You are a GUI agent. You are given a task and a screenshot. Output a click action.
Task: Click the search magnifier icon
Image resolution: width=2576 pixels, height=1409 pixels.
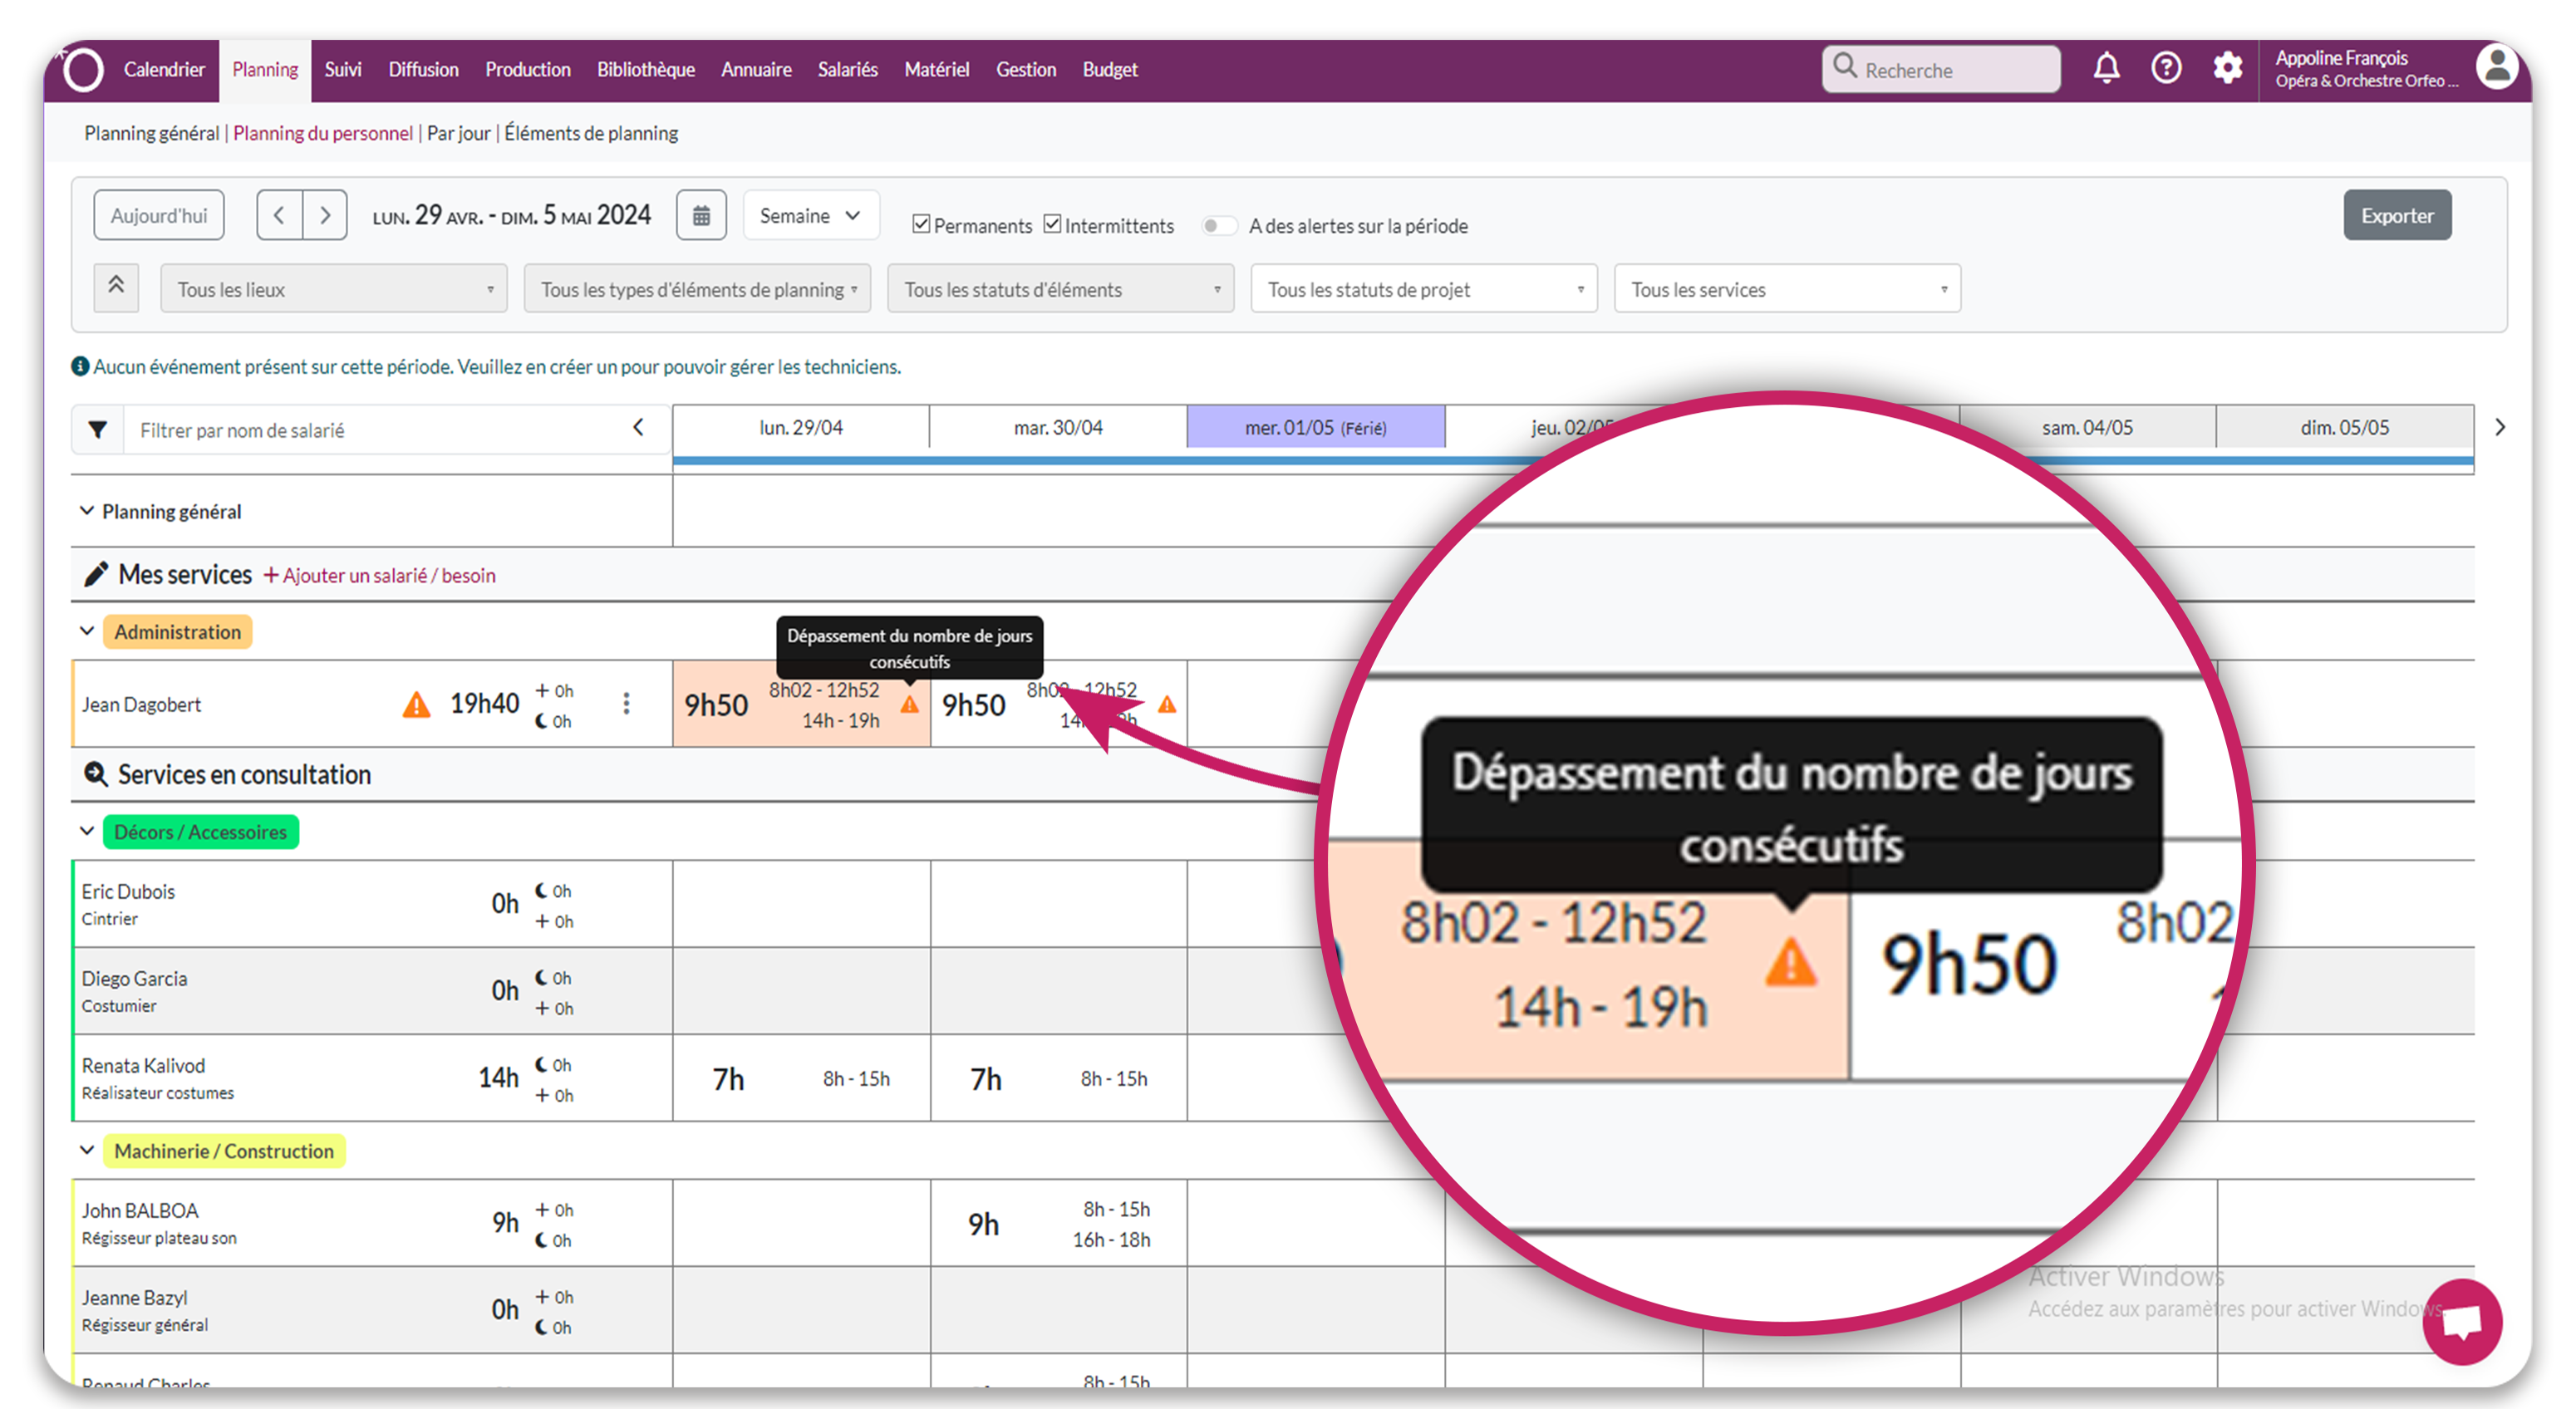1845,67
